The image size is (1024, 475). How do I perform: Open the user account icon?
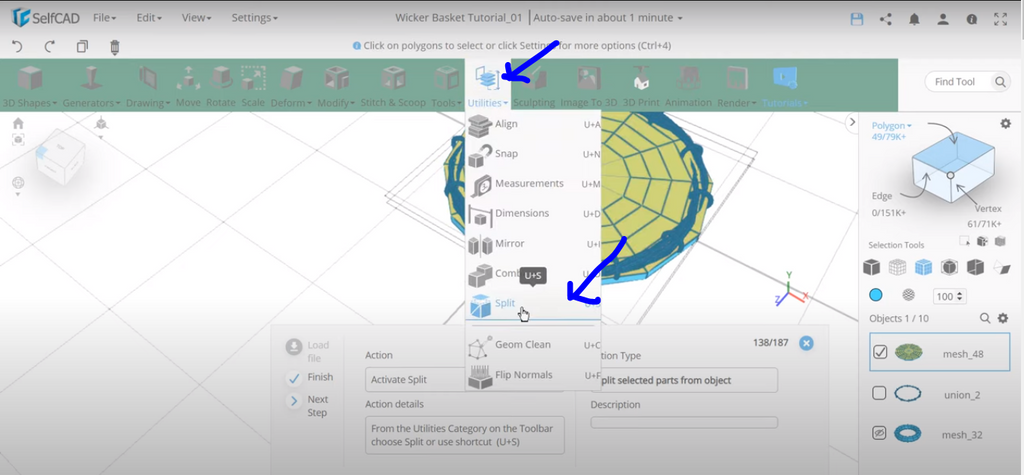[942, 18]
